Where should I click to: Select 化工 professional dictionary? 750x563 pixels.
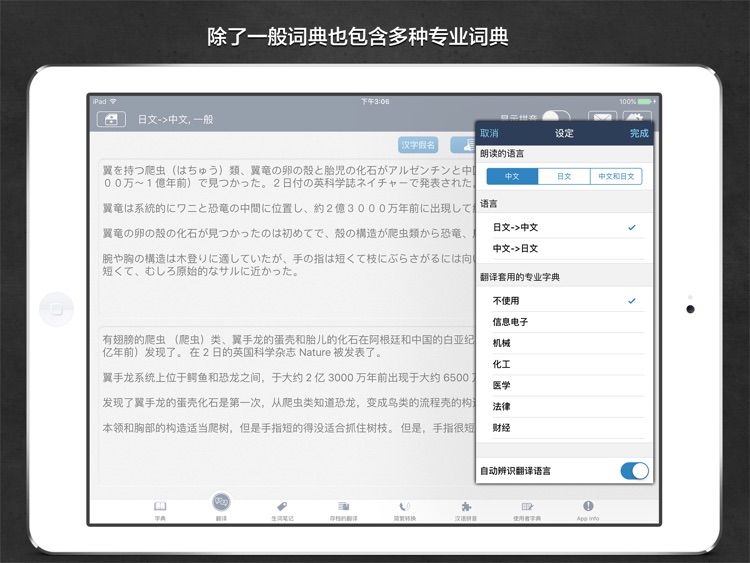click(x=564, y=364)
